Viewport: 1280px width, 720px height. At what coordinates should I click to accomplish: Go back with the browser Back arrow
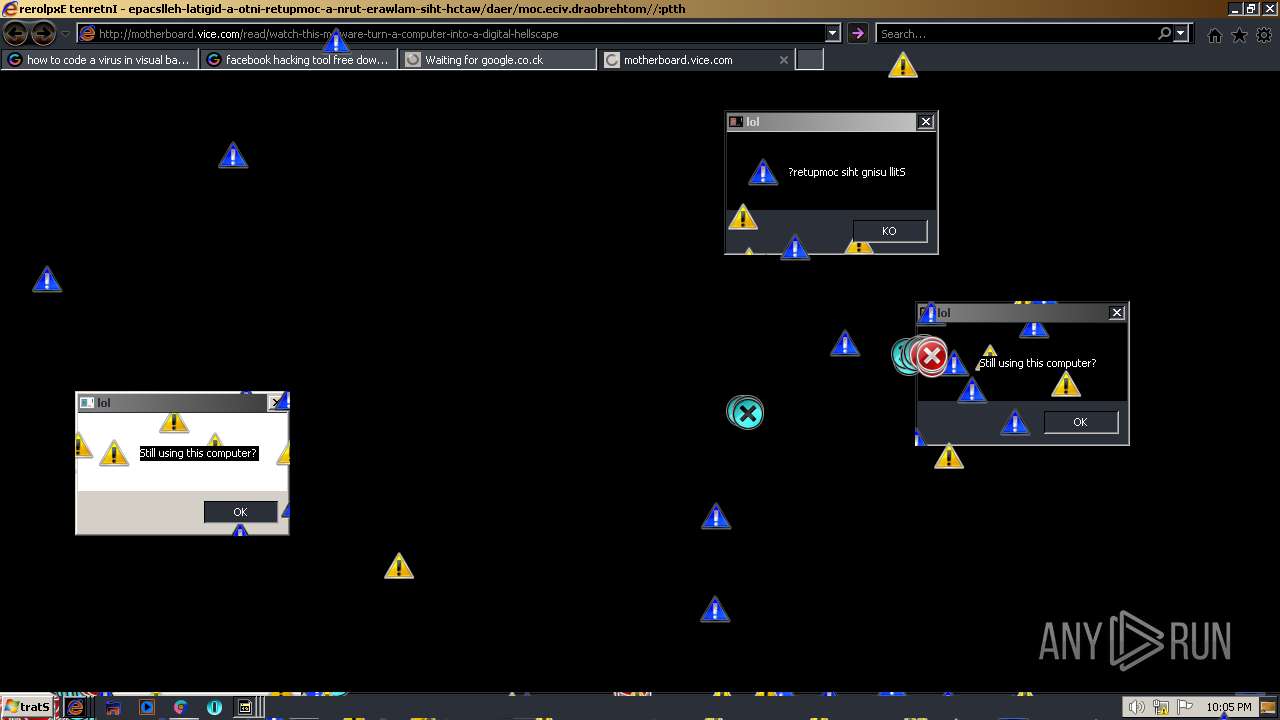click(15, 34)
